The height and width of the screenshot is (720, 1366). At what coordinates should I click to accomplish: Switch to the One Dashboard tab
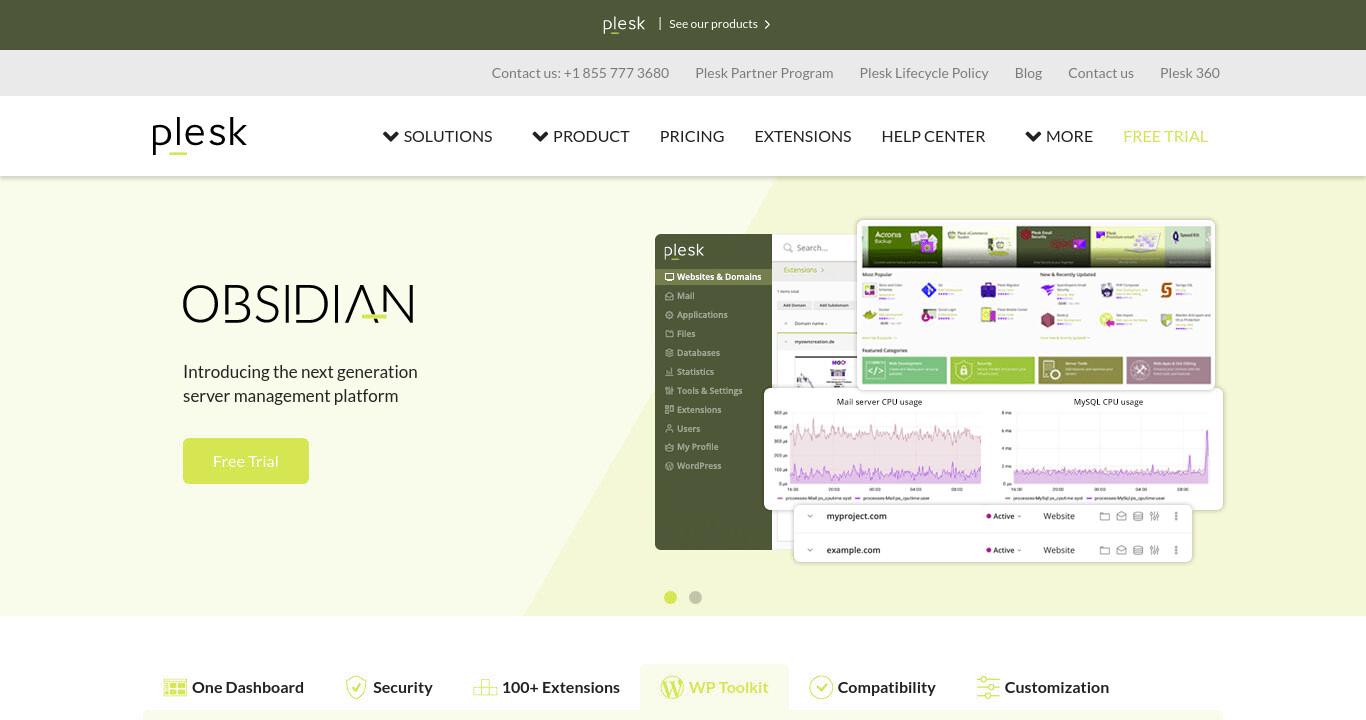pyautogui.click(x=233, y=687)
